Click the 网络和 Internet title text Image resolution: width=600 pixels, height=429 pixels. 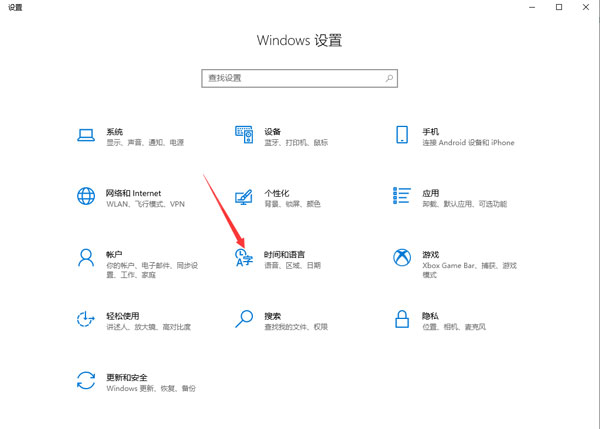coord(133,192)
